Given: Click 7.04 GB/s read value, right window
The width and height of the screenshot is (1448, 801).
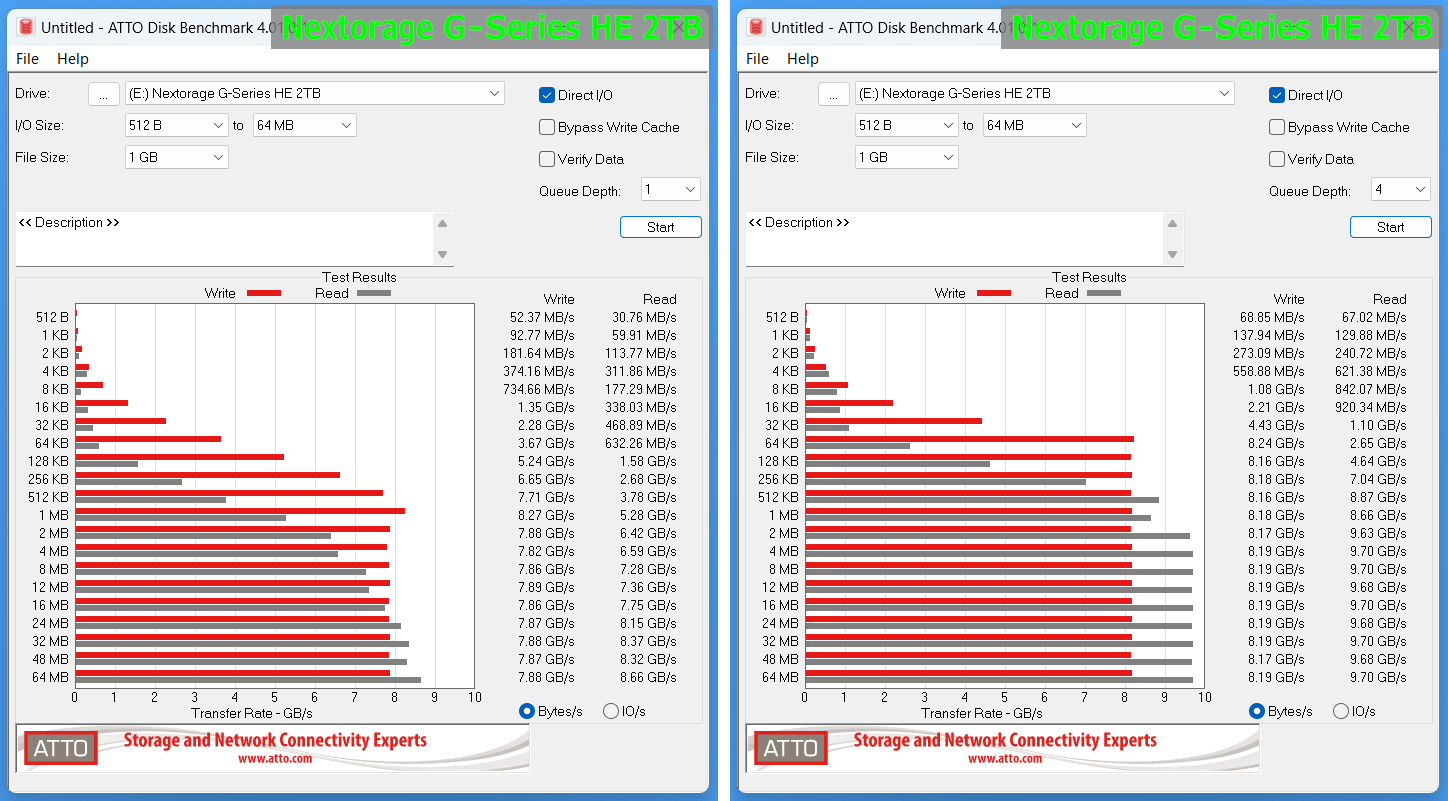Looking at the screenshot, I should pos(1378,479).
